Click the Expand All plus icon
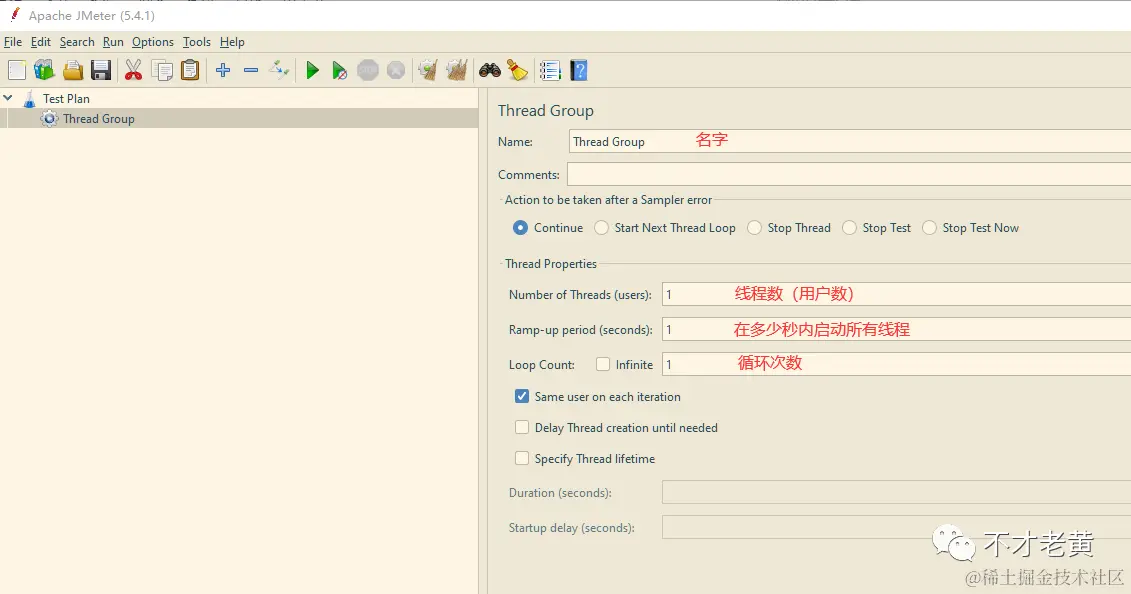The height and width of the screenshot is (594, 1131). point(223,70)
